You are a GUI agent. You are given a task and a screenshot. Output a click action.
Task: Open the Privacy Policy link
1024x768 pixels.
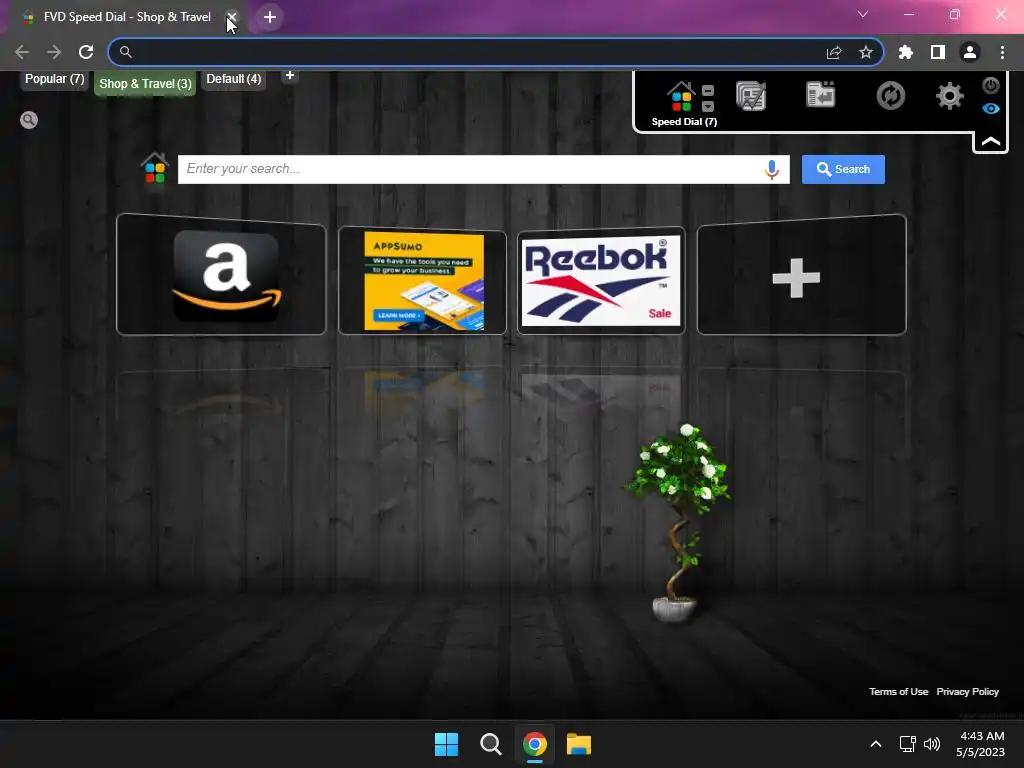coord(967,692)
